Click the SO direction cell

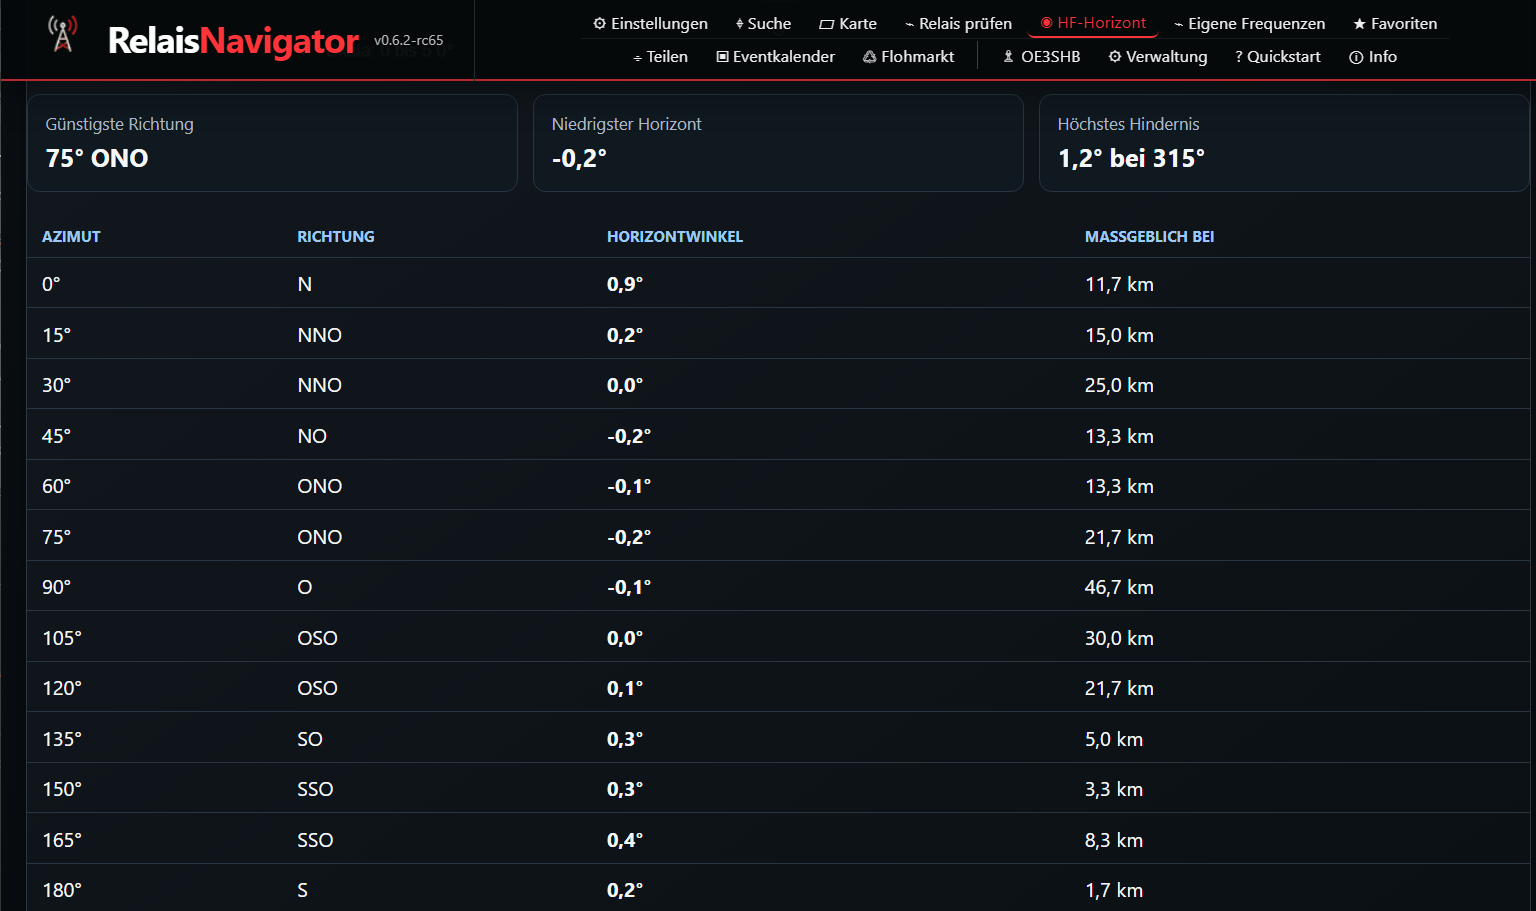pyautogui.click(x=310, y=739)
